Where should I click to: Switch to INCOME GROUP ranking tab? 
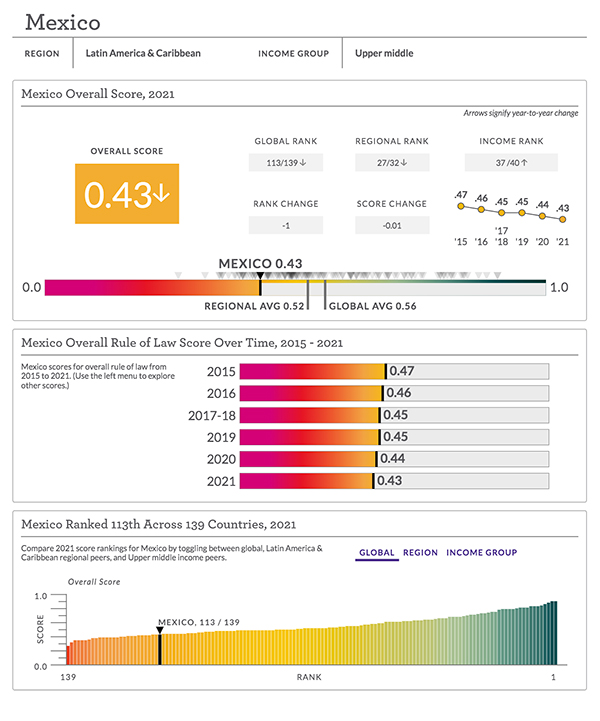coord(481,552)
